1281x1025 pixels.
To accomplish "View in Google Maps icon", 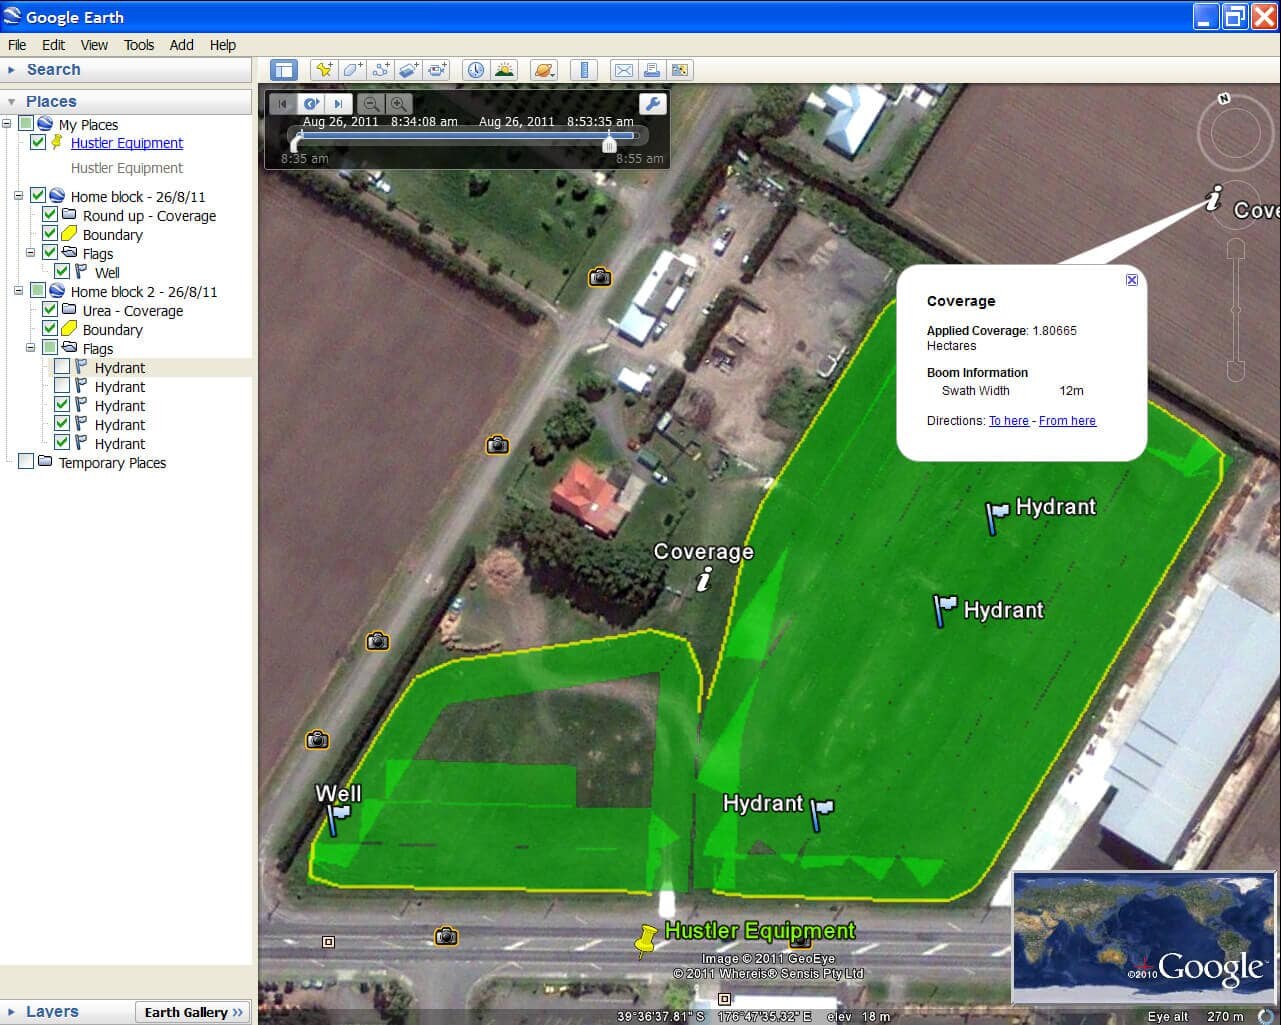I will pos(680,70).
